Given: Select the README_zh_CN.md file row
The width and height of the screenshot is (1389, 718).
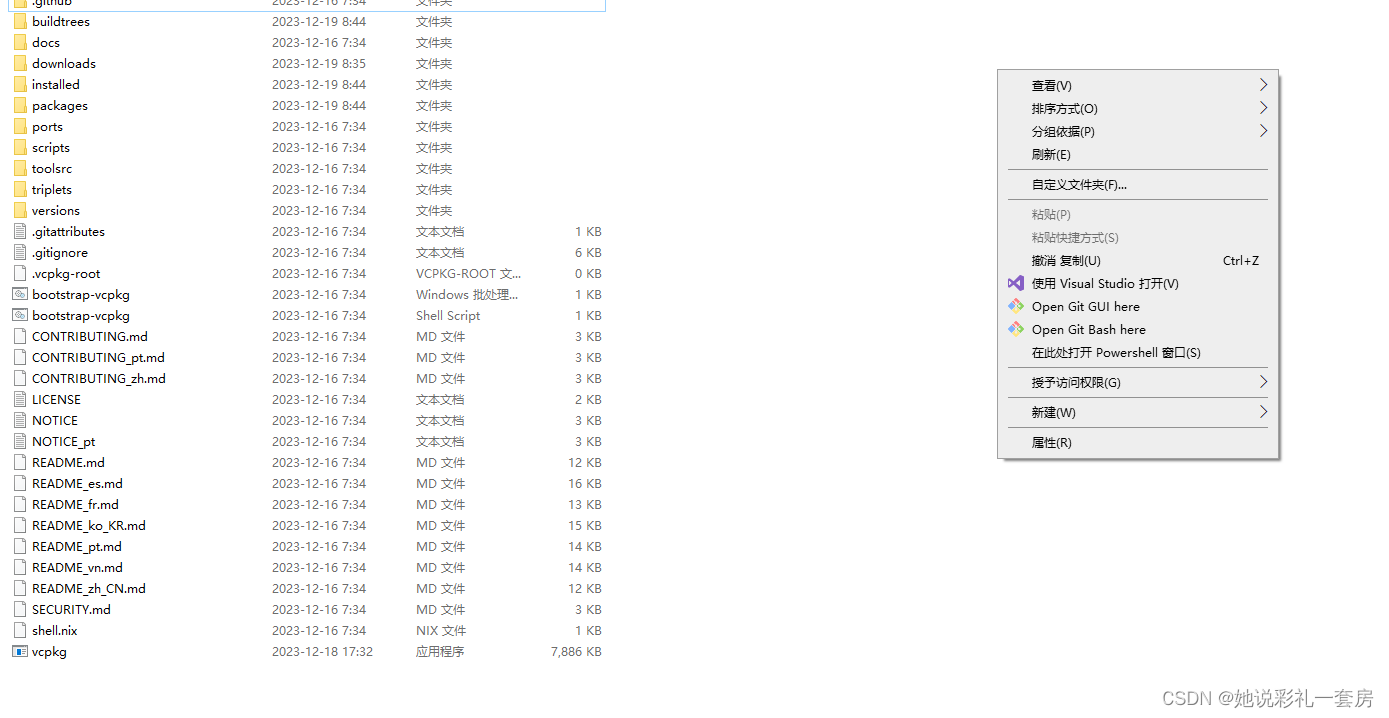Looking at the screenshot, I should click(x=87, y=588).
